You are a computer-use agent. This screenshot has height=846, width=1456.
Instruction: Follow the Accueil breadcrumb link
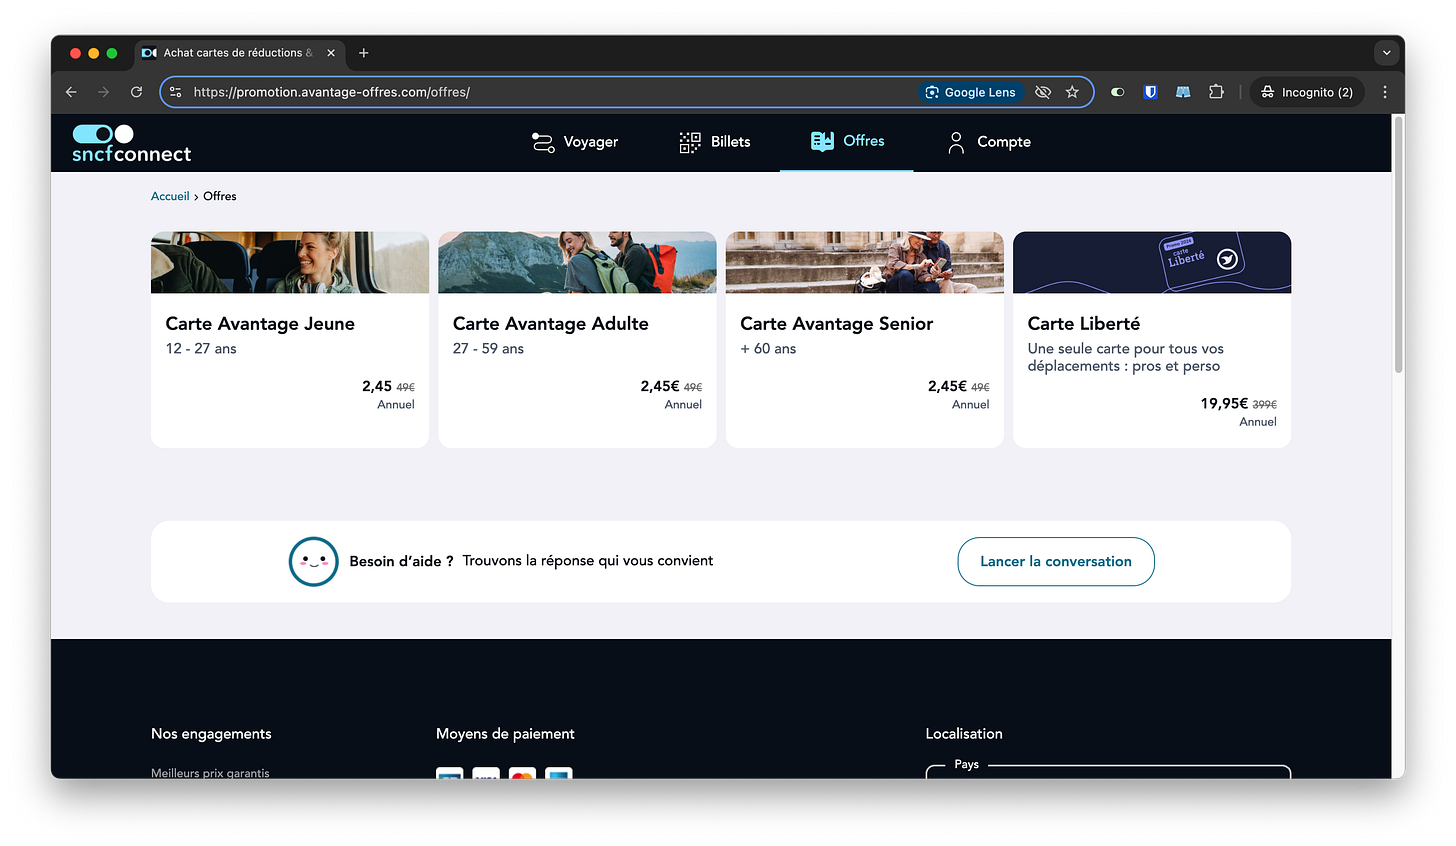pyautogui.click(x=170, y=196)
